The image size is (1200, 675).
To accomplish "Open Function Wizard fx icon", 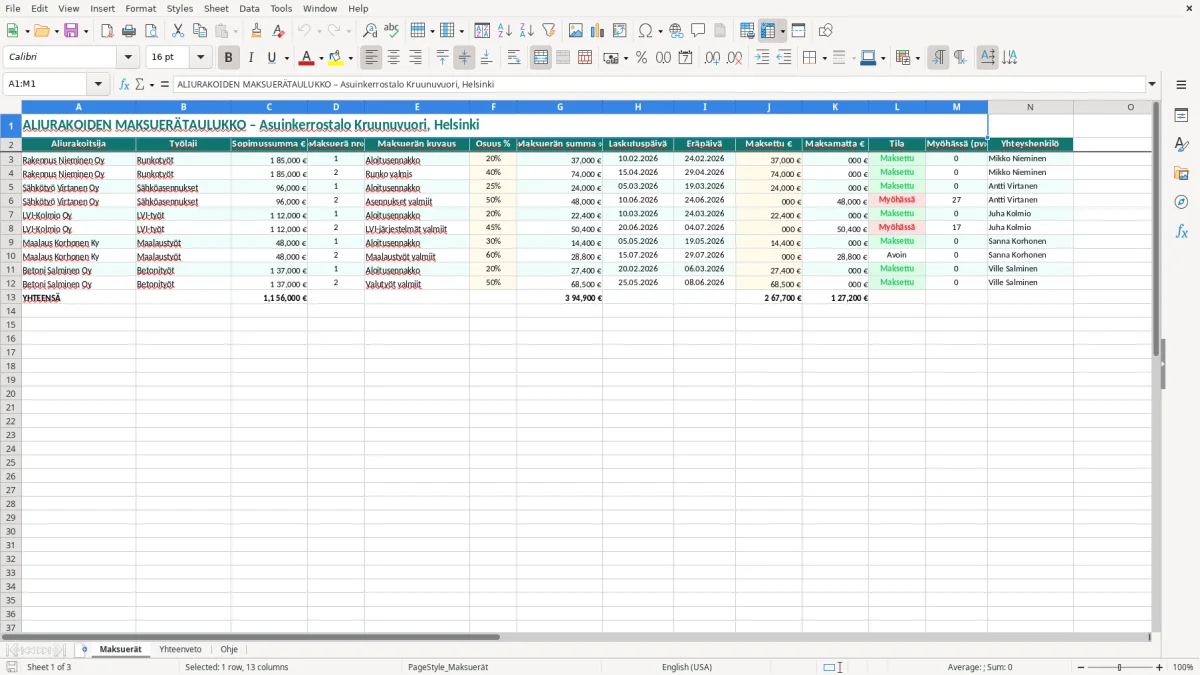I will point(124,84).
